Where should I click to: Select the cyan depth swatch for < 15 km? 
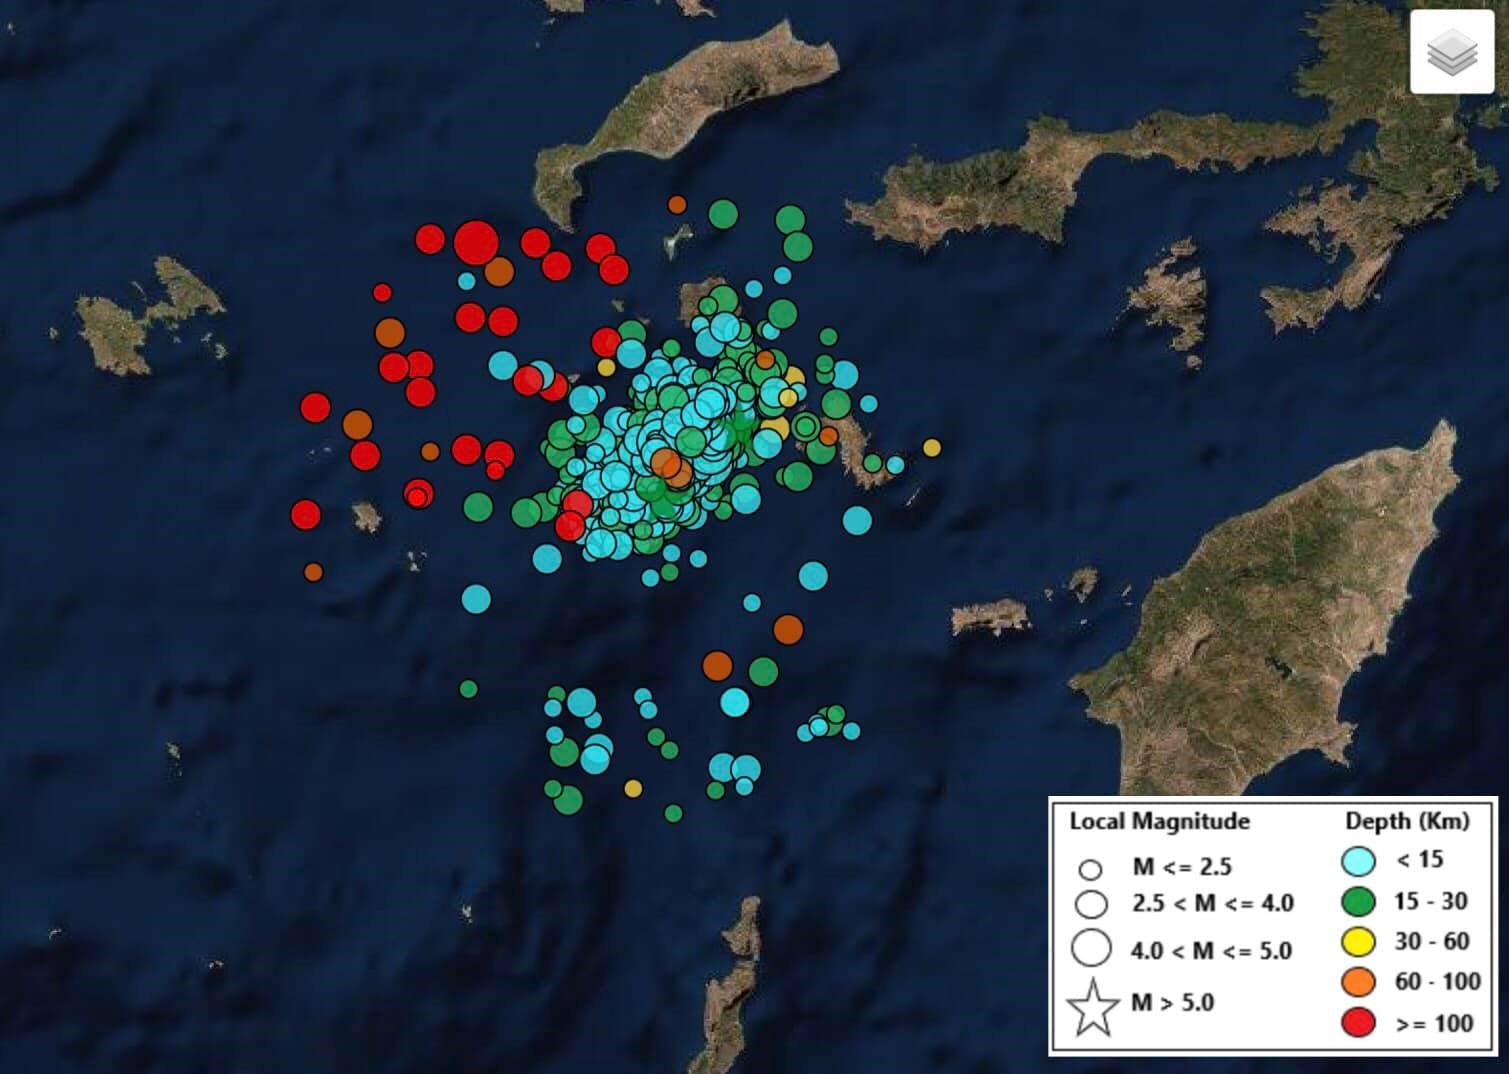tap(1358, 861)
